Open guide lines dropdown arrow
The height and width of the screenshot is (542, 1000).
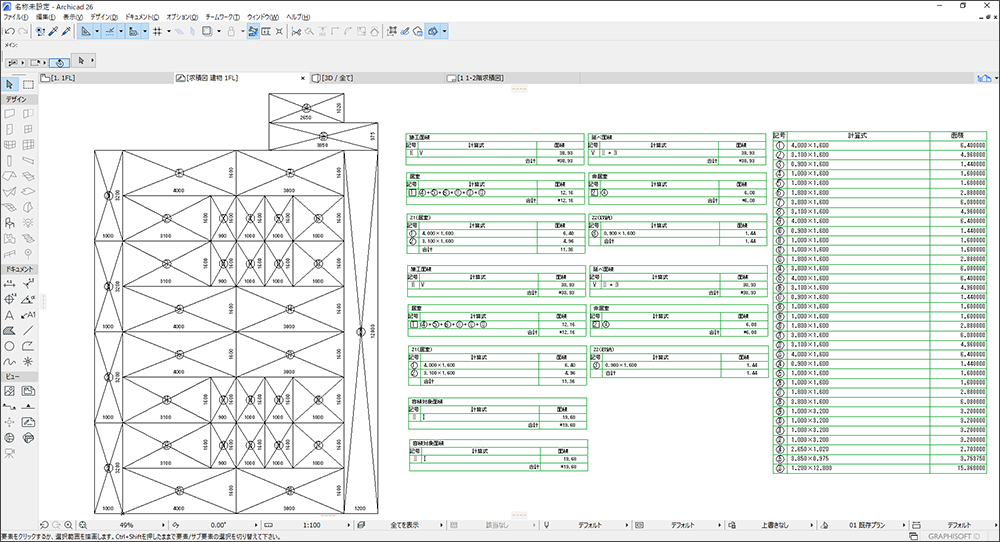(97, 31)
